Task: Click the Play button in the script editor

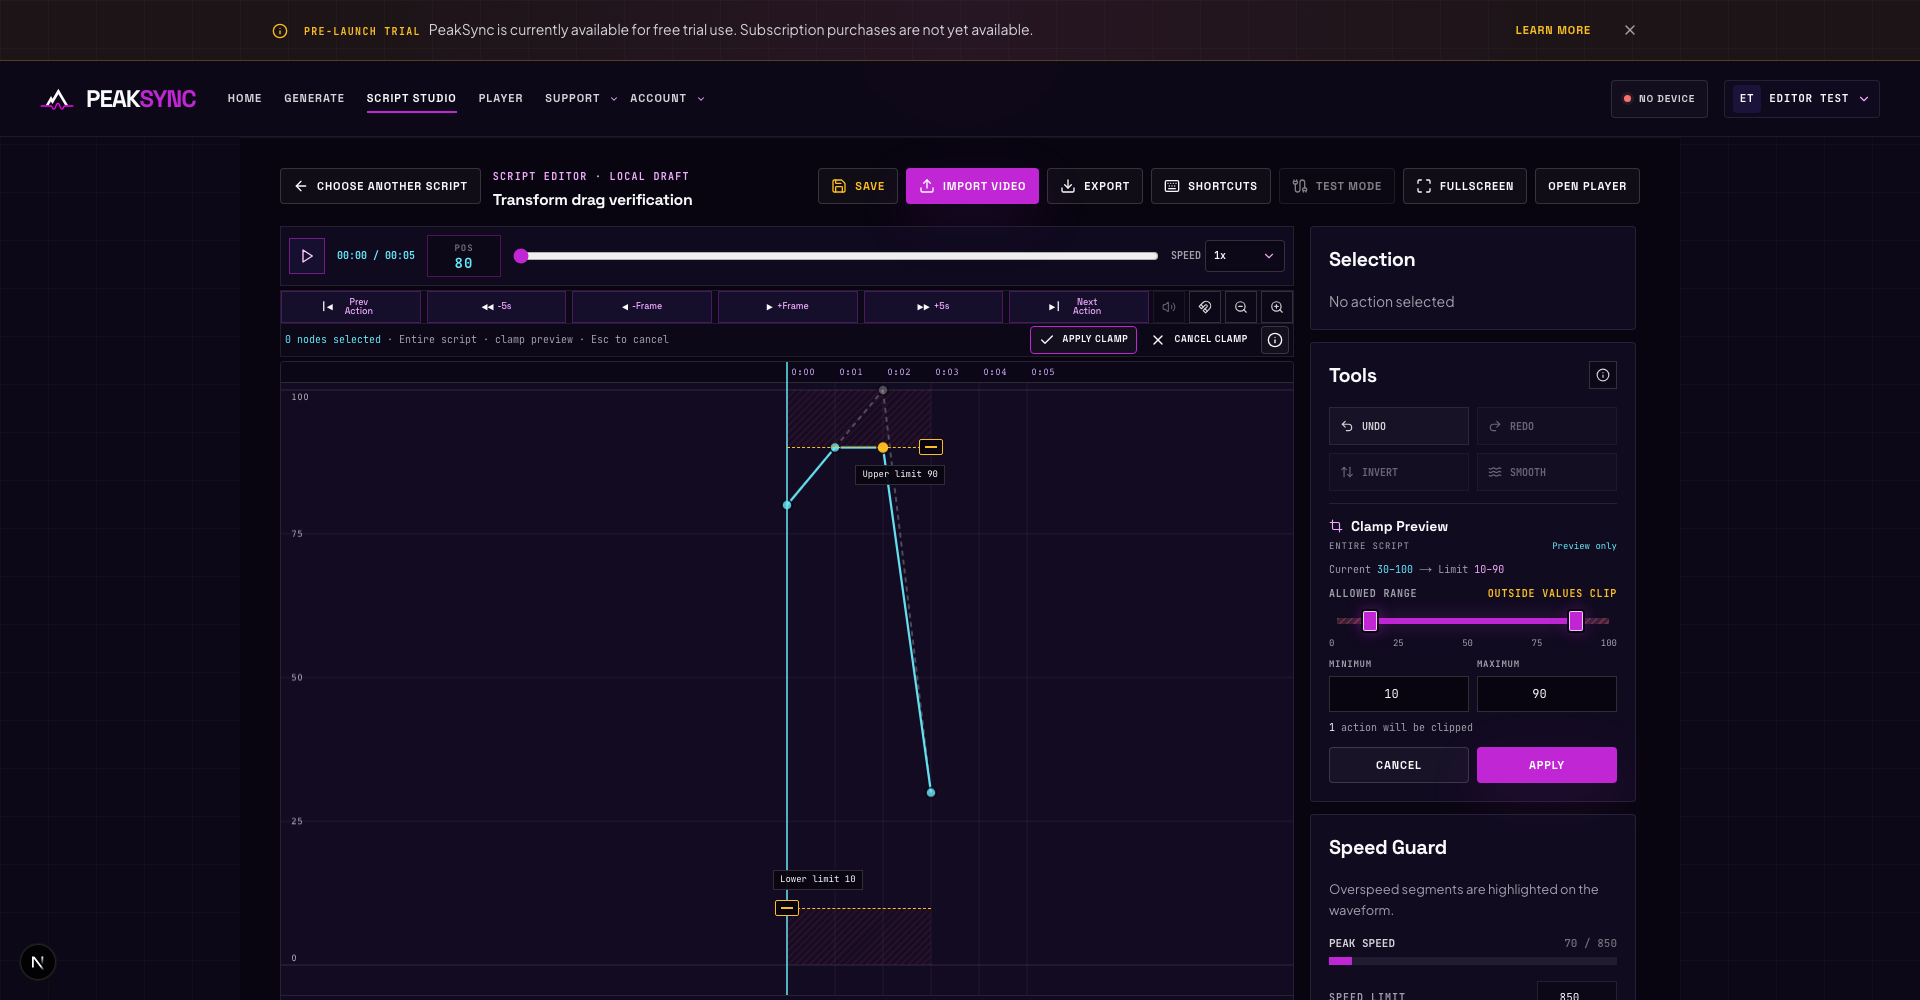Action: point(307,256)
